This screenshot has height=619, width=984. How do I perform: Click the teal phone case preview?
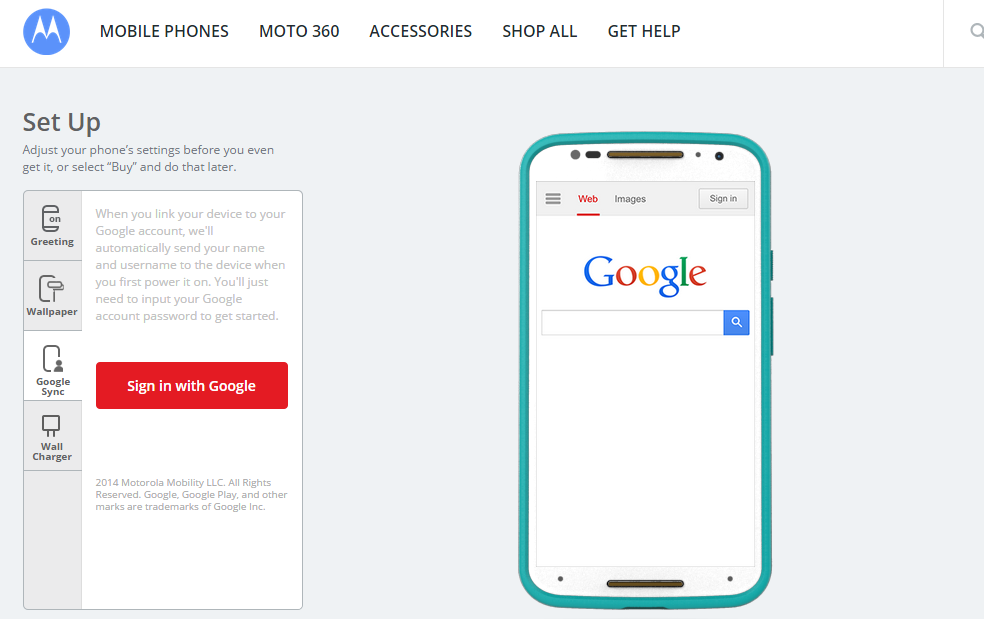click(645, 370)
